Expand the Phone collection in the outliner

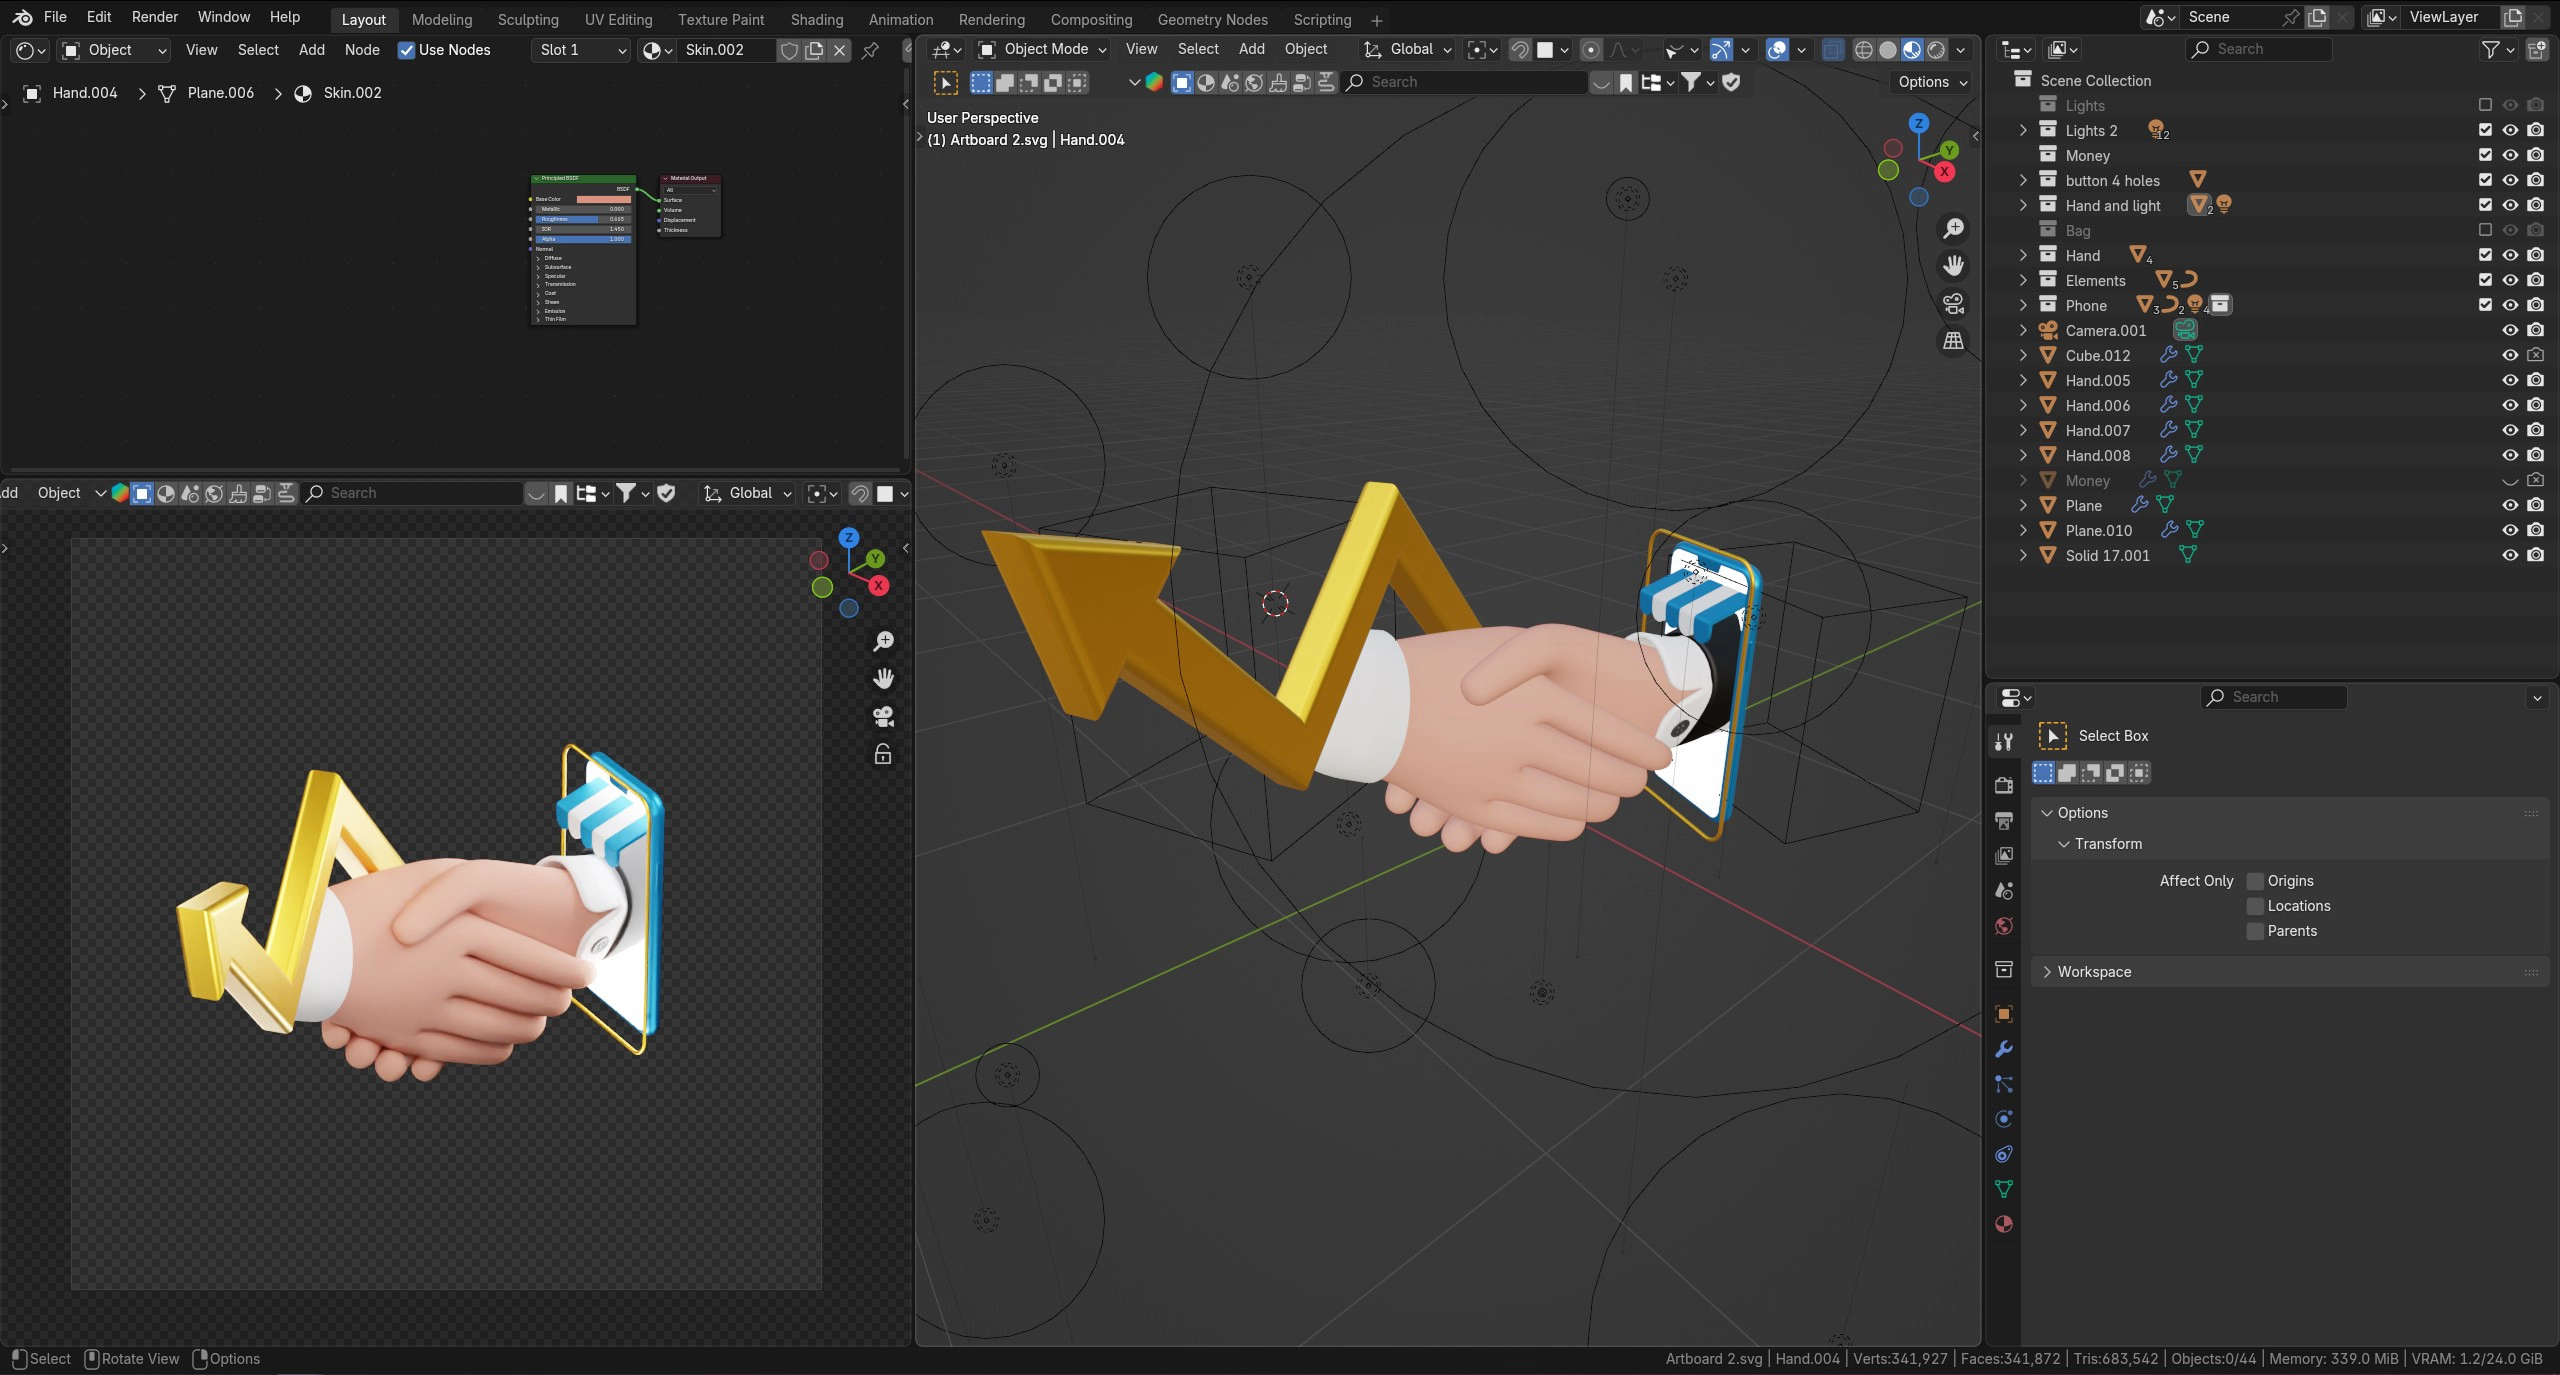[2023, 305]
